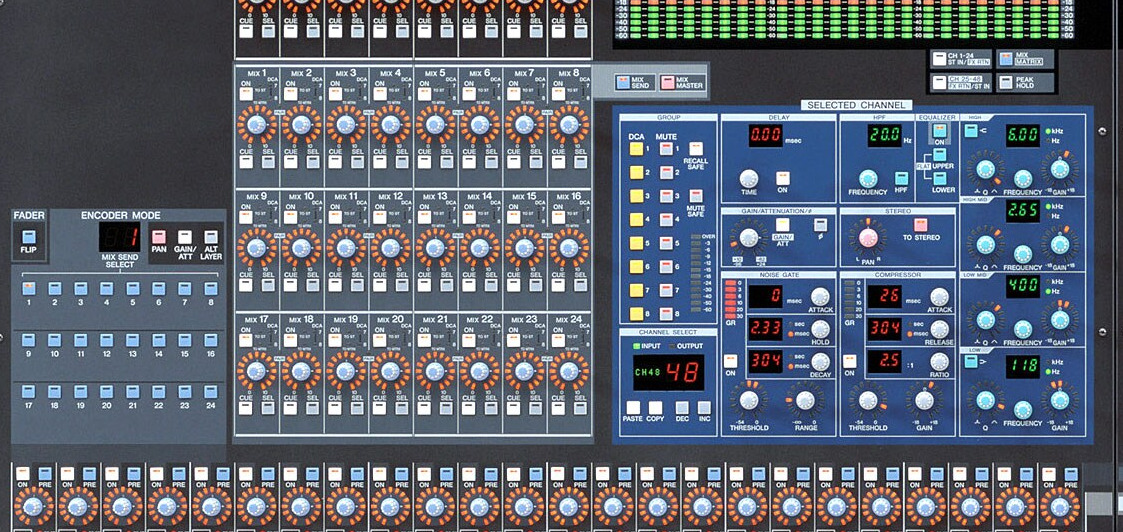Click the MIX 3 CUE button
The image size is (1123, 532).
(x=336, y=162)
